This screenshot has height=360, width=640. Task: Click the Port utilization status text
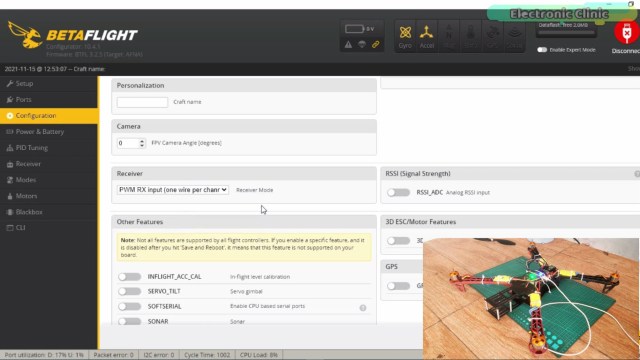click(44, 355)
